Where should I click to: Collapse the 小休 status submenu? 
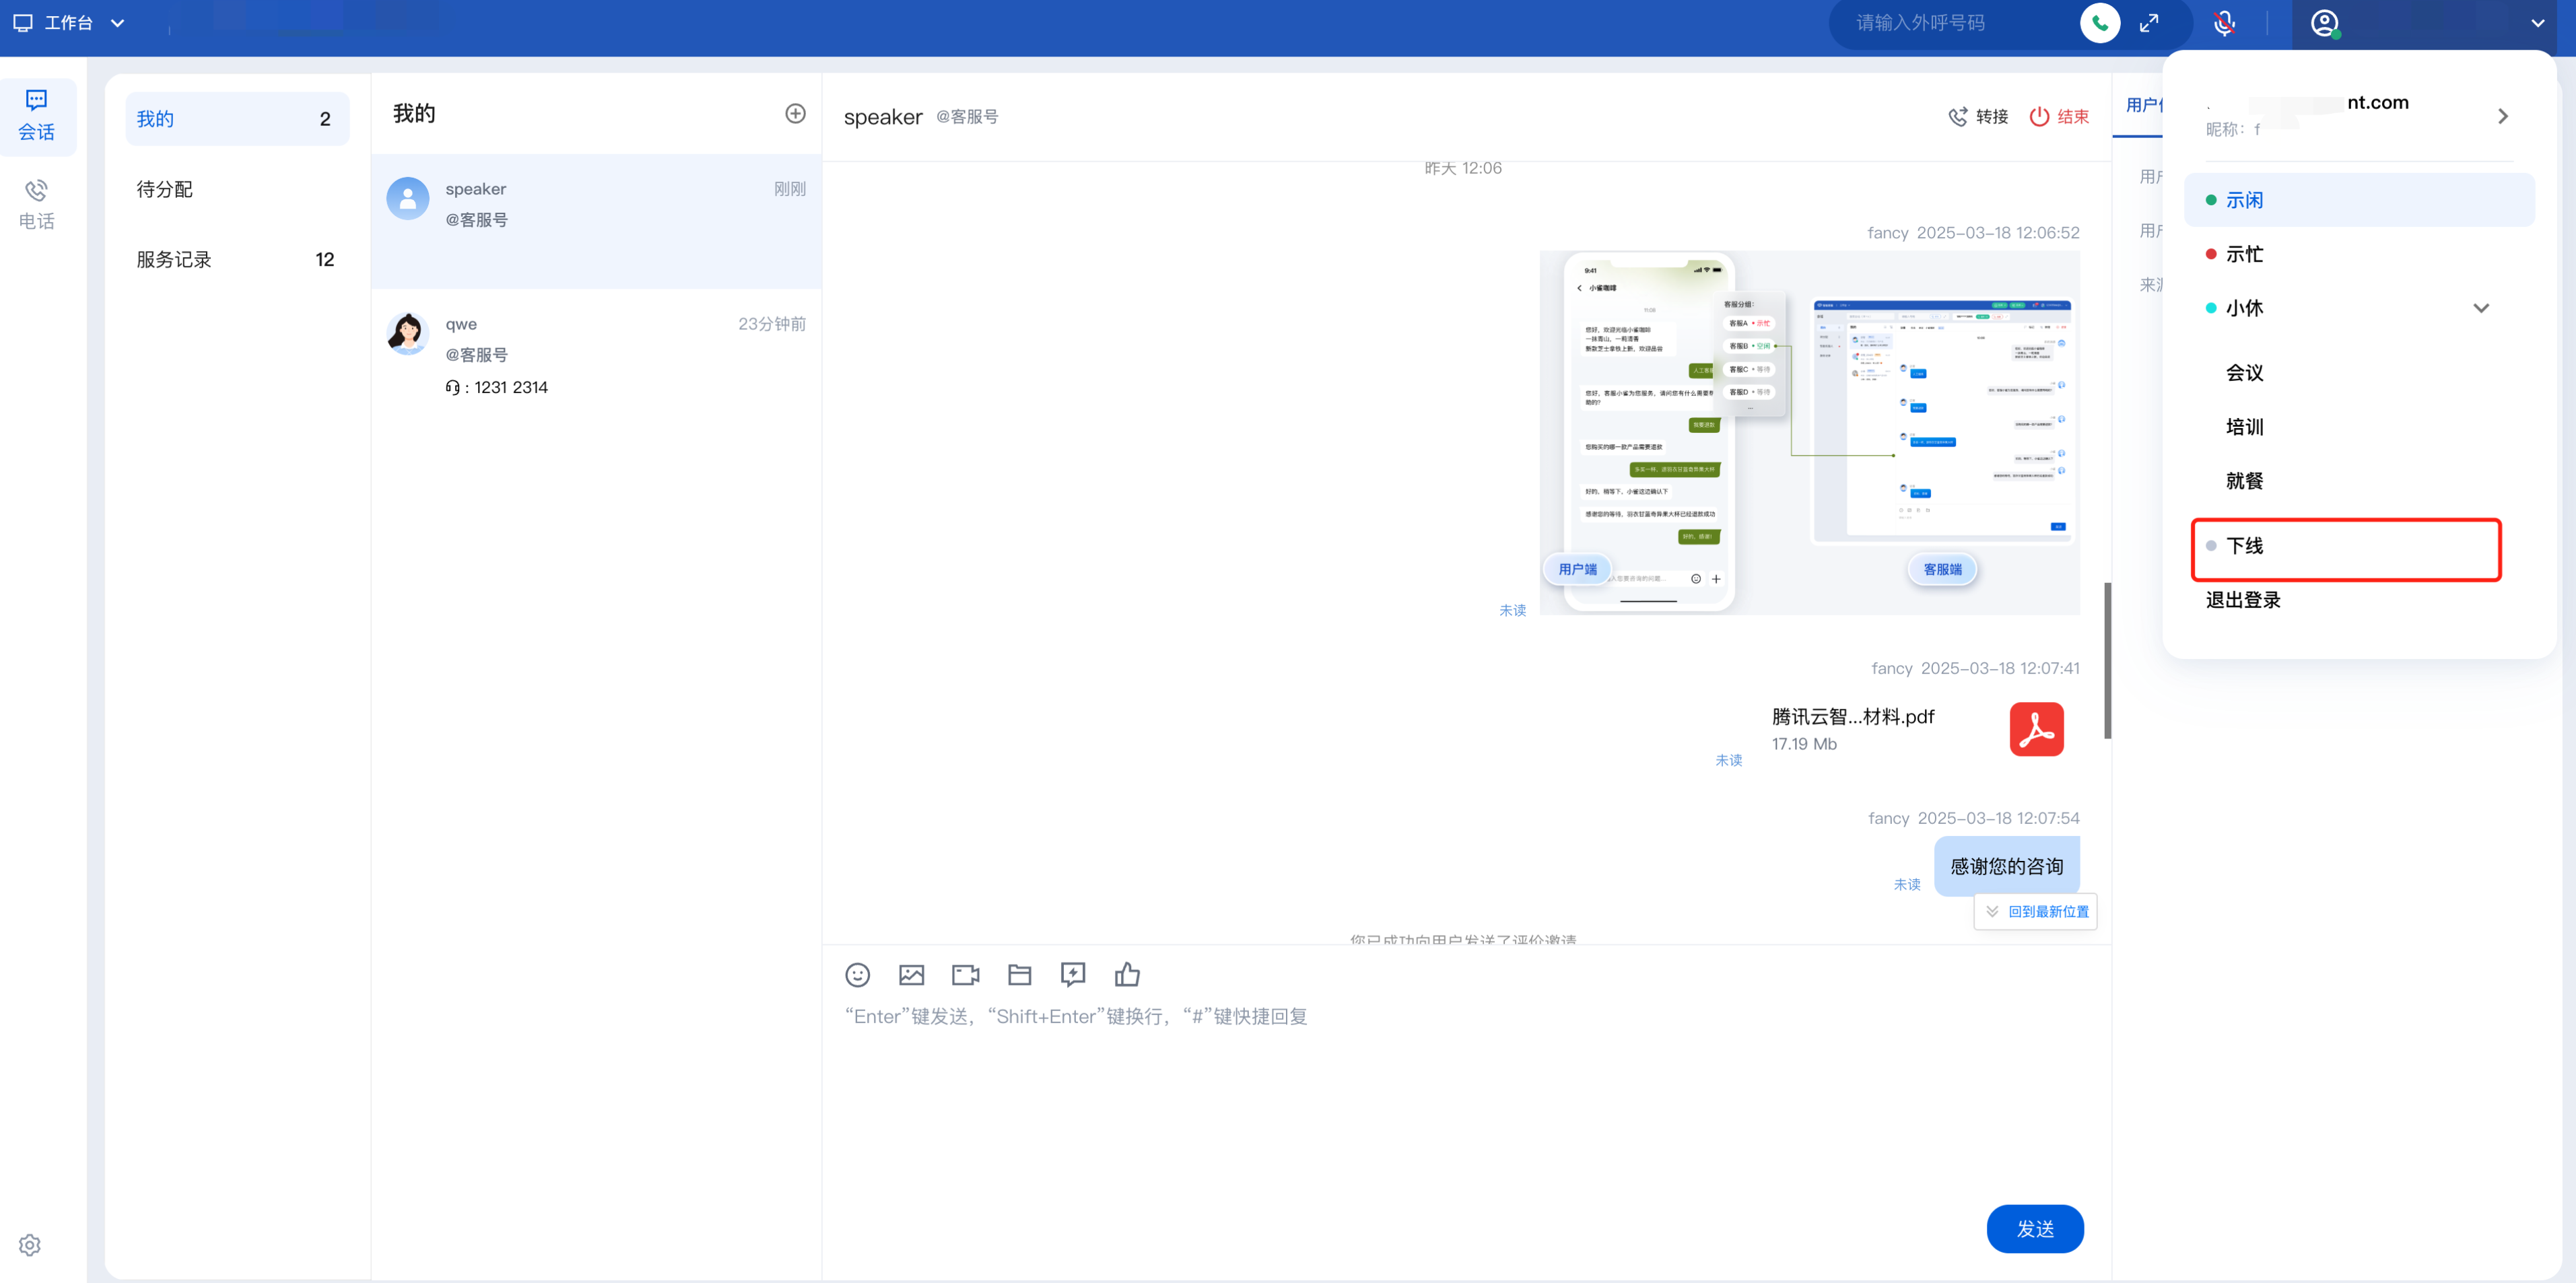click(2480, 308)
